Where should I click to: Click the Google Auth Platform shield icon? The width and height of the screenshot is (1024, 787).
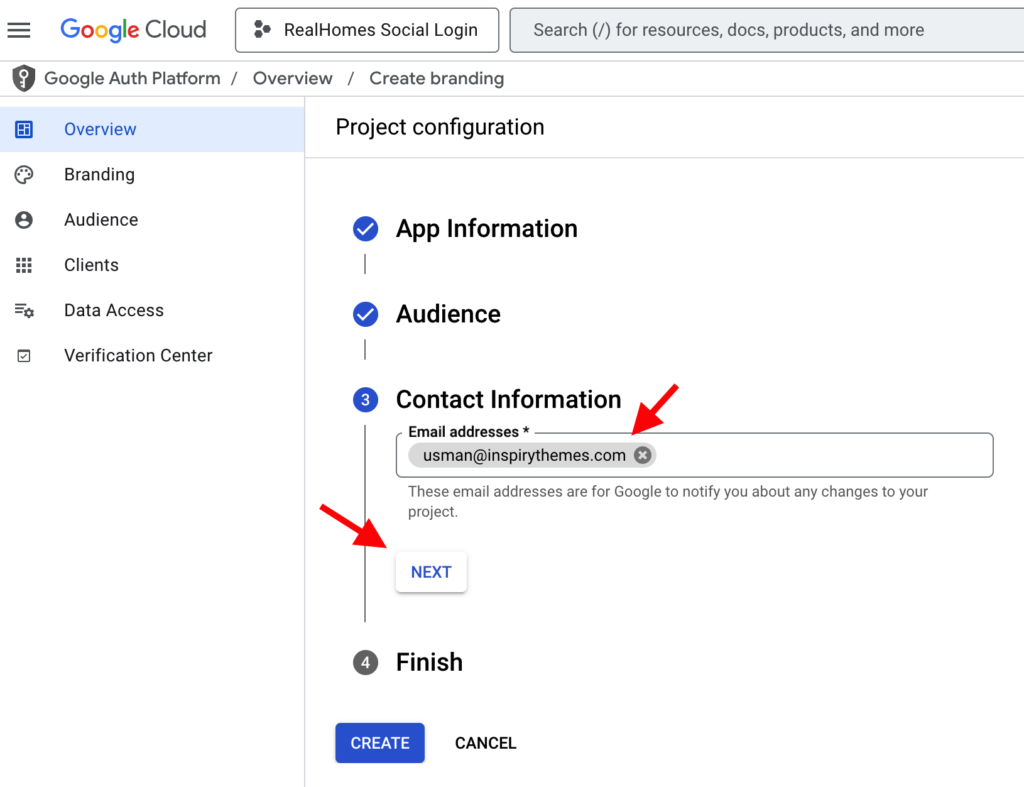point(24,78)
